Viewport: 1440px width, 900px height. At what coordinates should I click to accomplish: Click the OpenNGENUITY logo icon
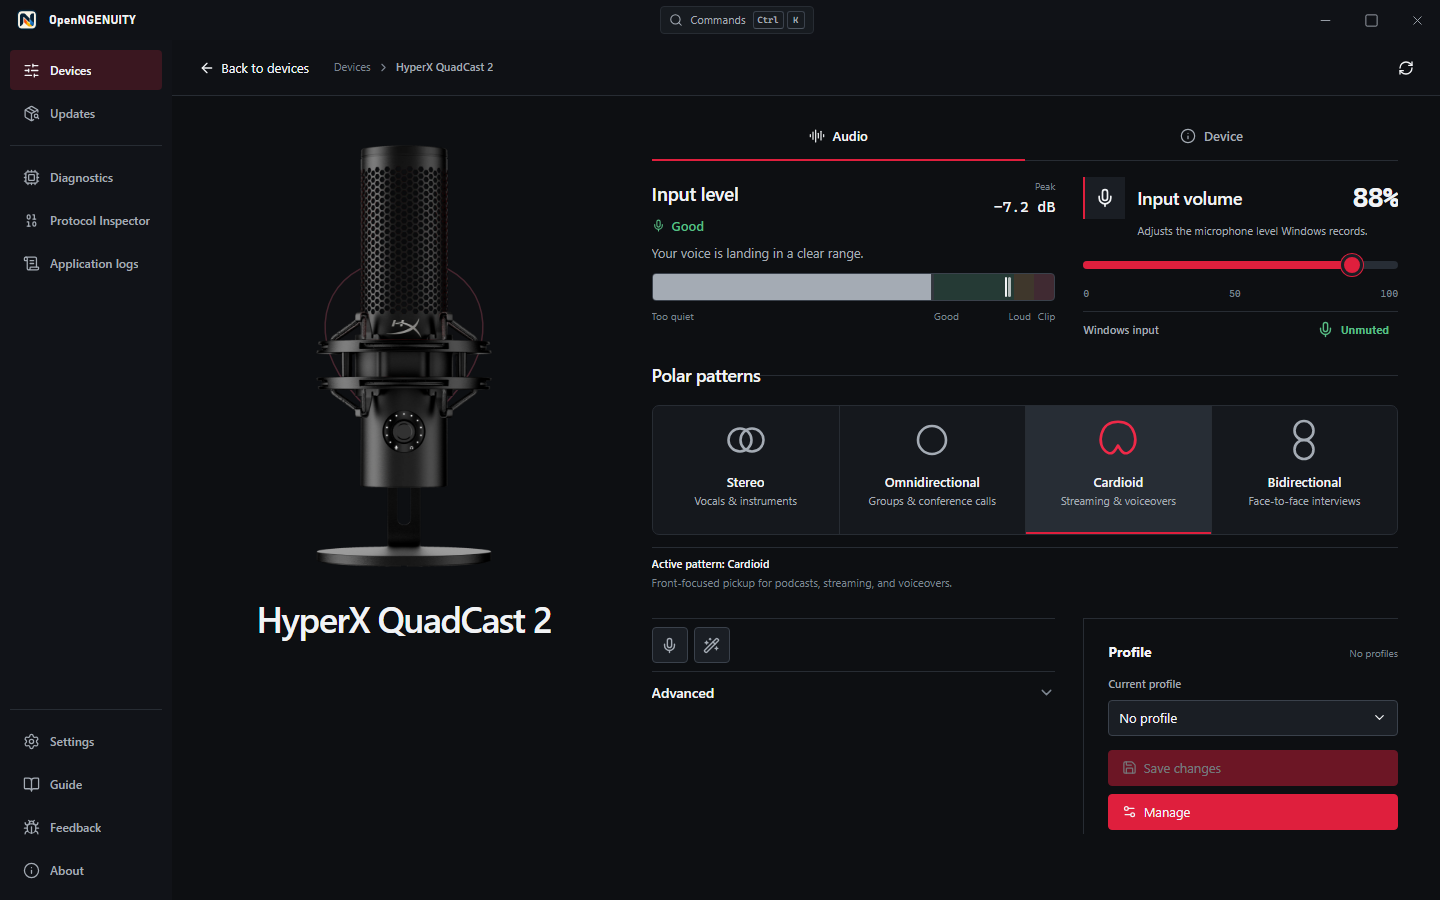click(x=27, y=20)
